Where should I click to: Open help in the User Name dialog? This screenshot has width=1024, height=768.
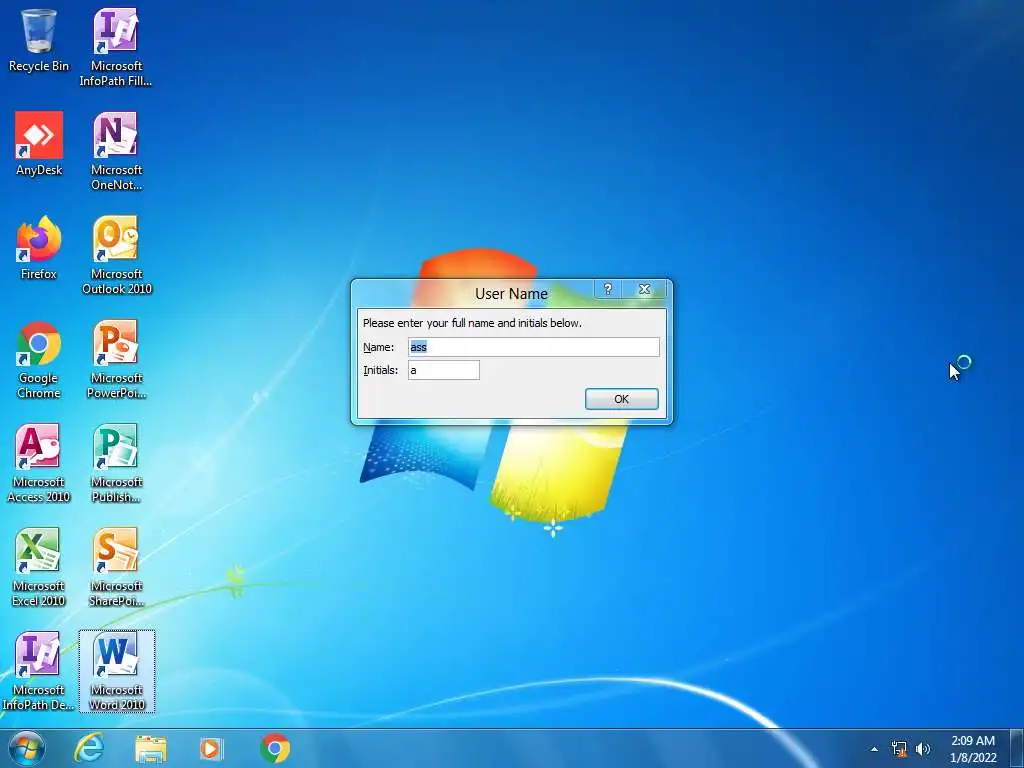pos(608,289)
